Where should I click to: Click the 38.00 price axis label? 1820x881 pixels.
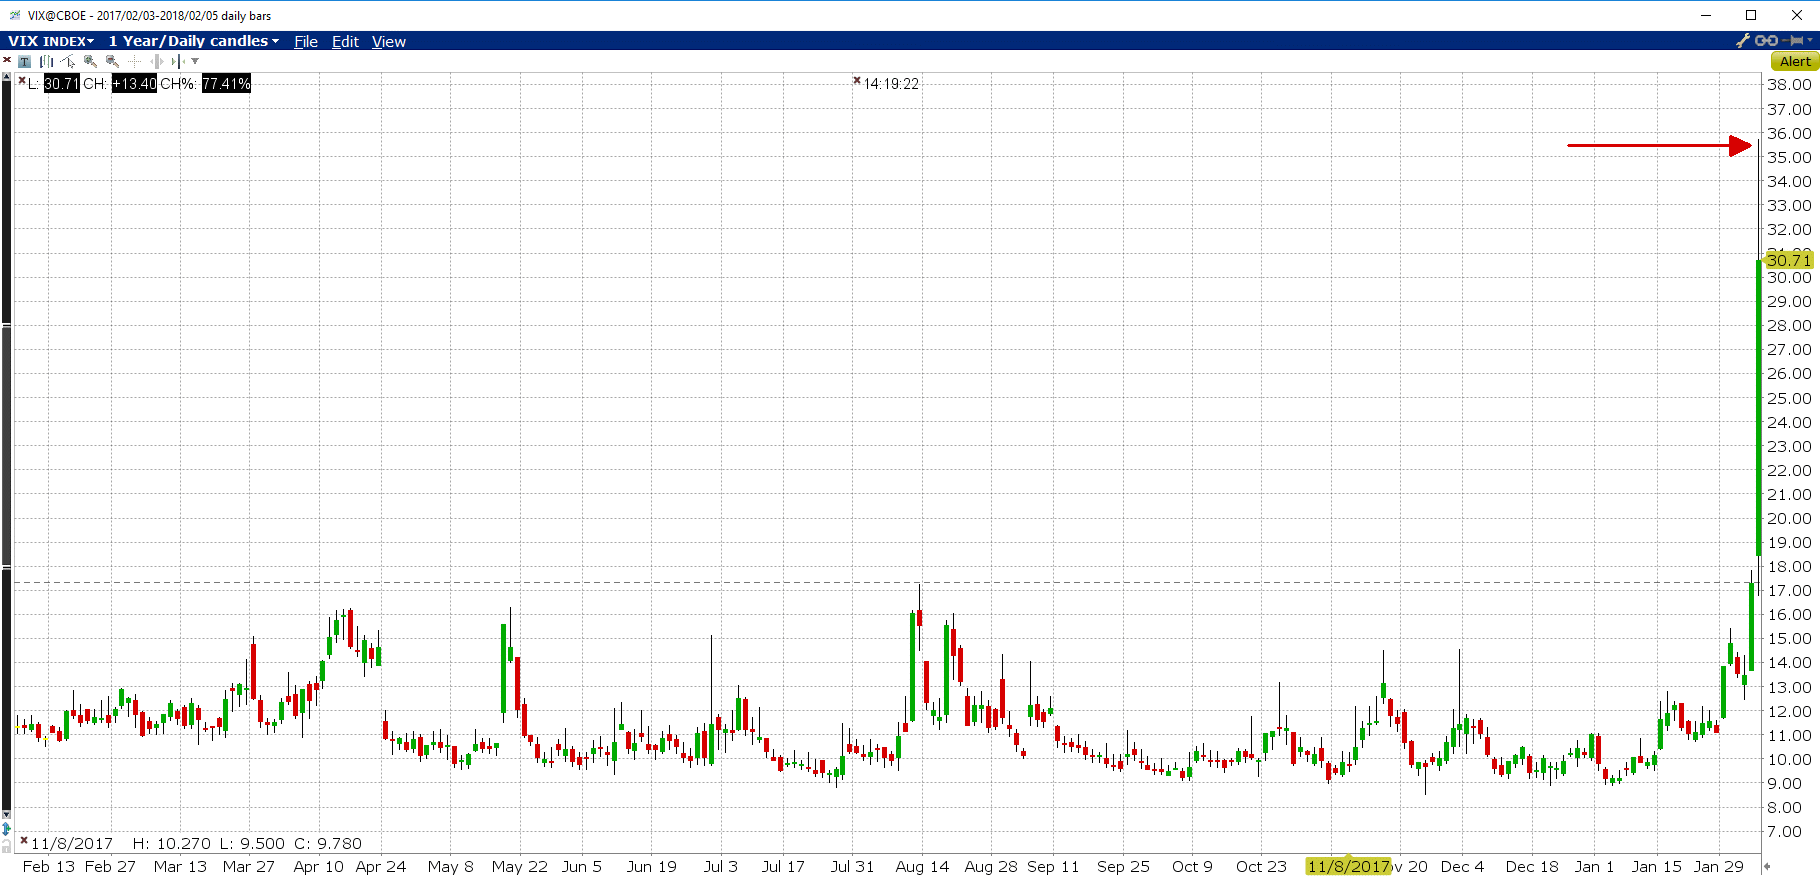[x=1789, y=85]
